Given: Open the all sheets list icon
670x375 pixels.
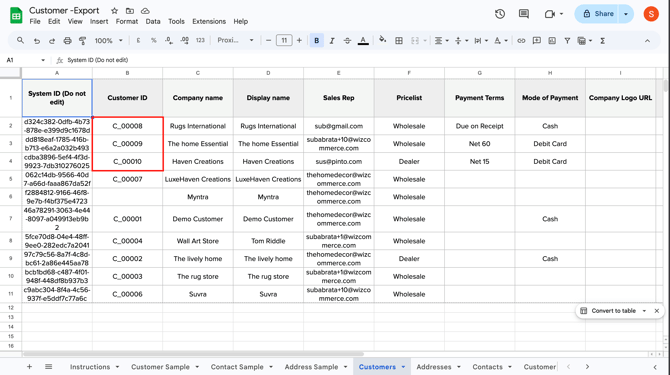Looking at the screenshot, I should click(48, 367).
